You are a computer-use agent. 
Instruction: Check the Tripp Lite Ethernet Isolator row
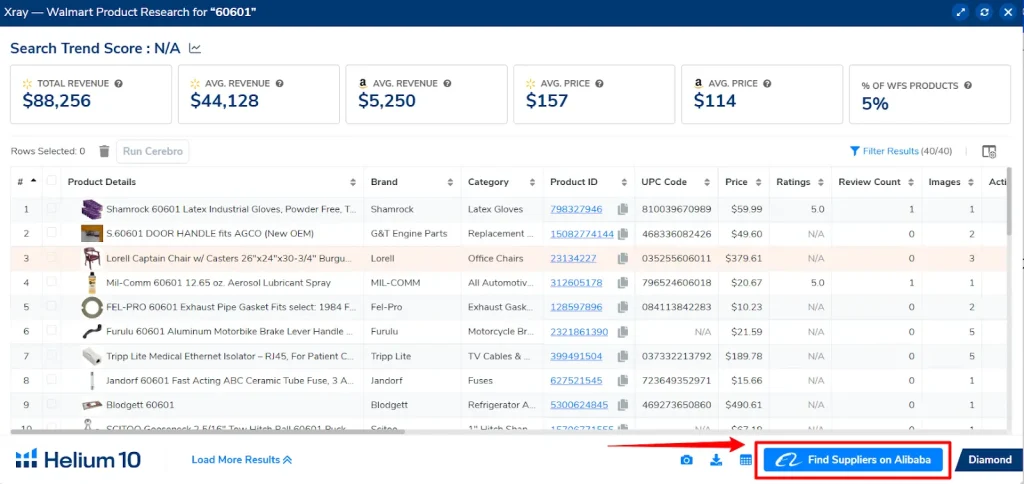pyautogui.click(x=52, y=355)
